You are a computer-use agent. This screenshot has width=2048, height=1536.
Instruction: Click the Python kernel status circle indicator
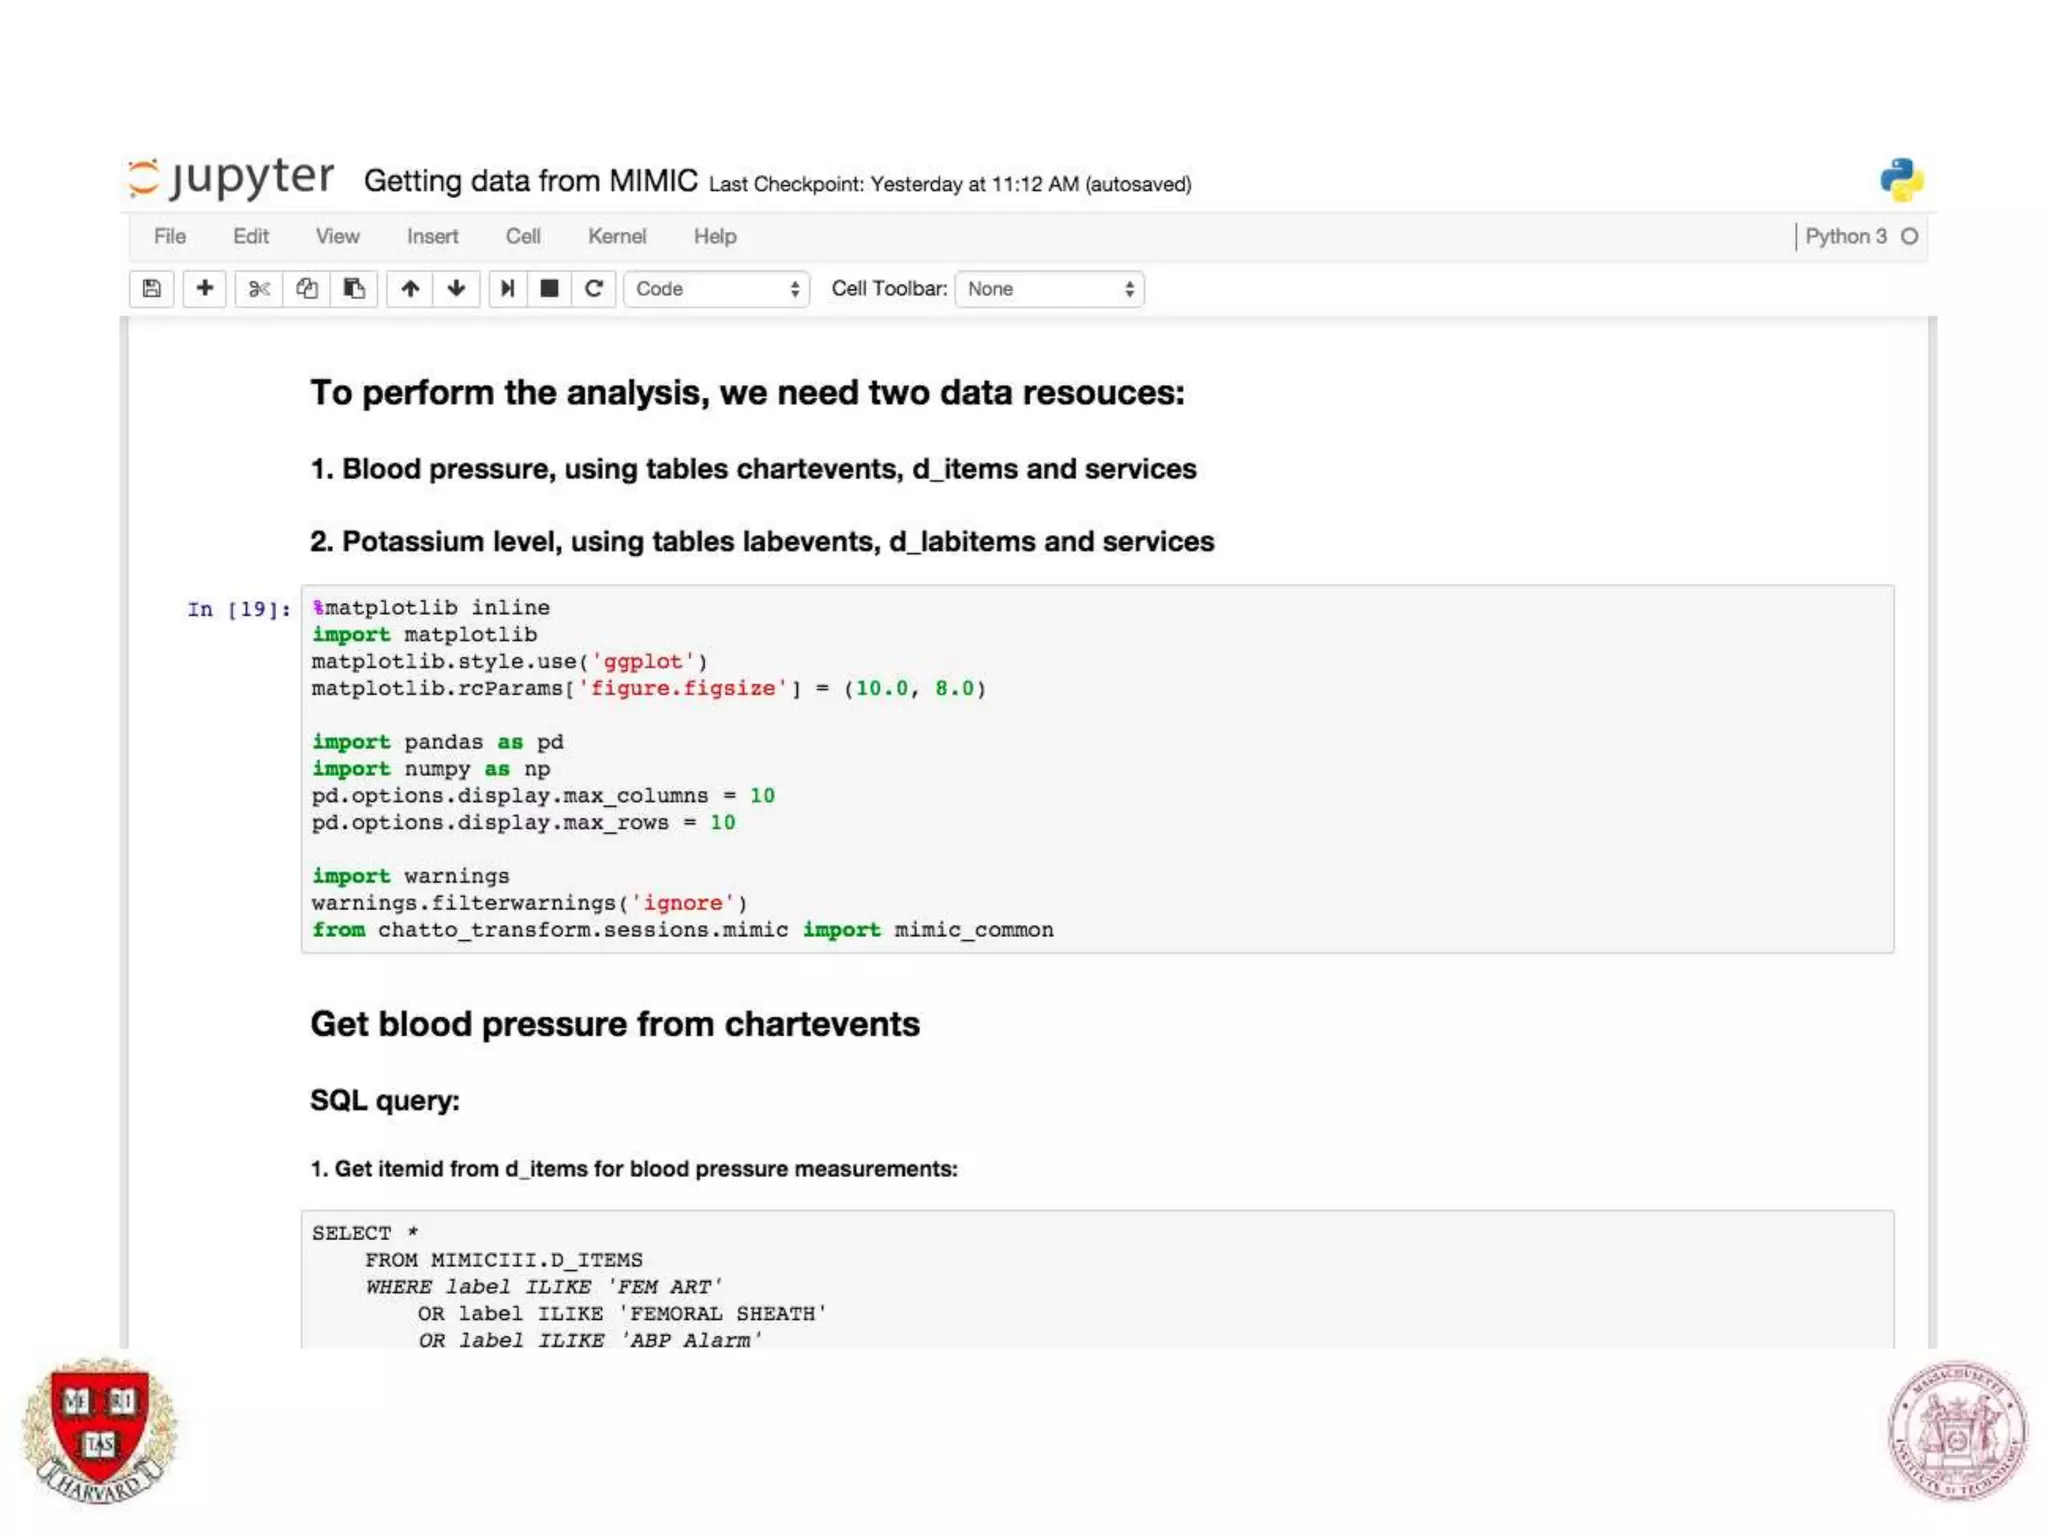(1909, 236)
